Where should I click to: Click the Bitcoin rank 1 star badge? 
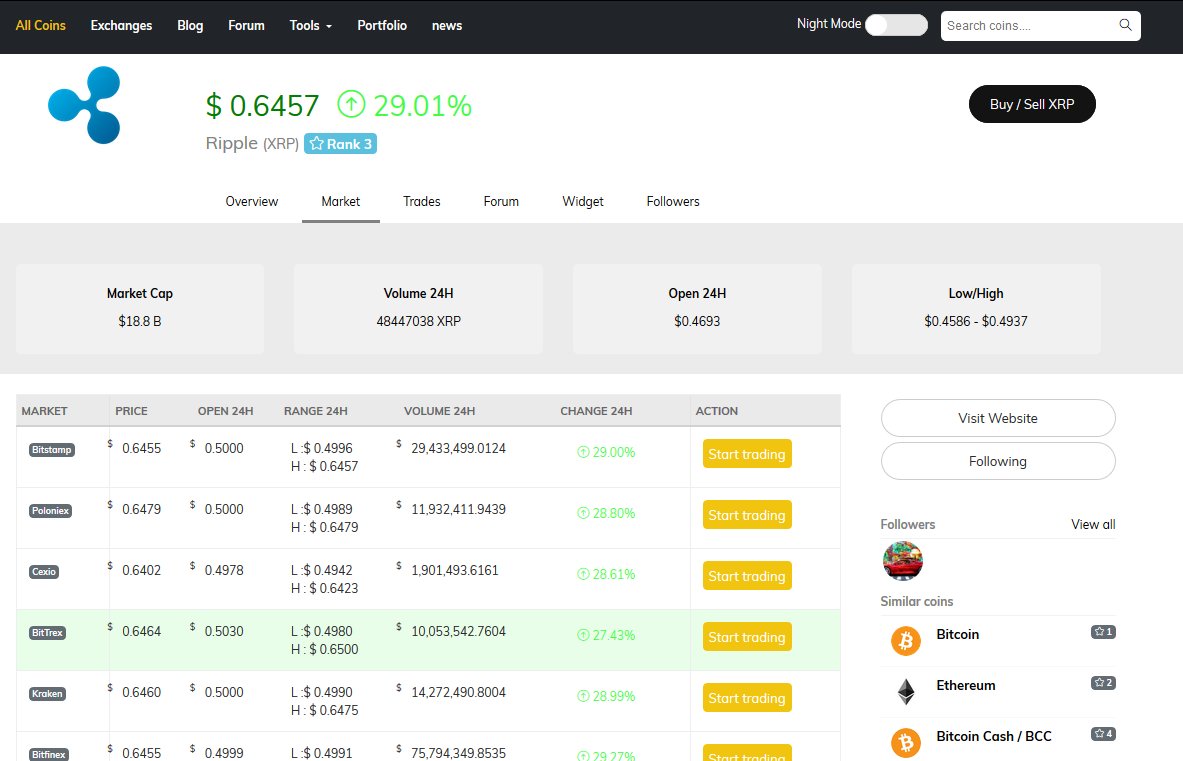1103,631
